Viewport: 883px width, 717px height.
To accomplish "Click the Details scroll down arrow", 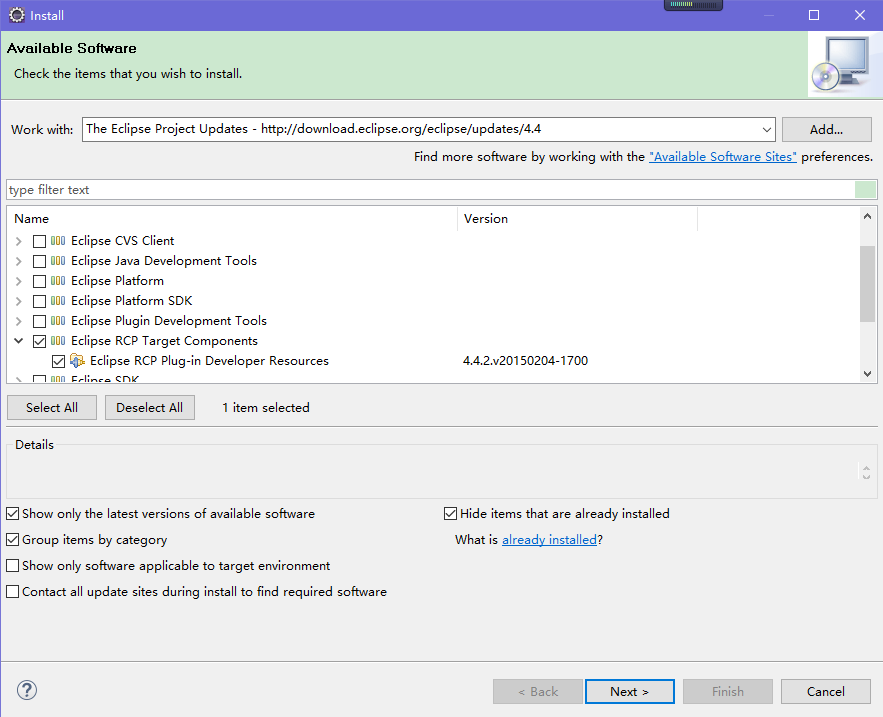I will [866, 476].
